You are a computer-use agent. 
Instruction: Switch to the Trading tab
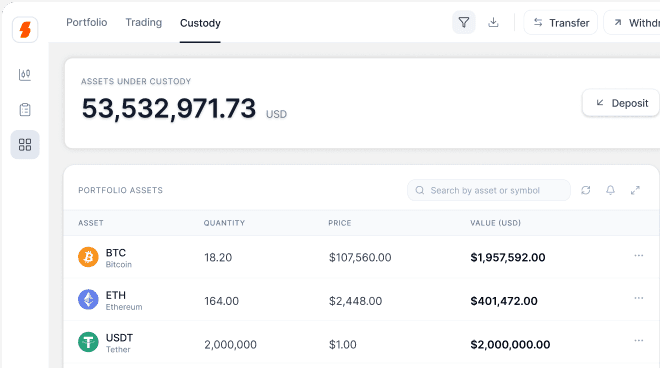(x=144, y=22)
